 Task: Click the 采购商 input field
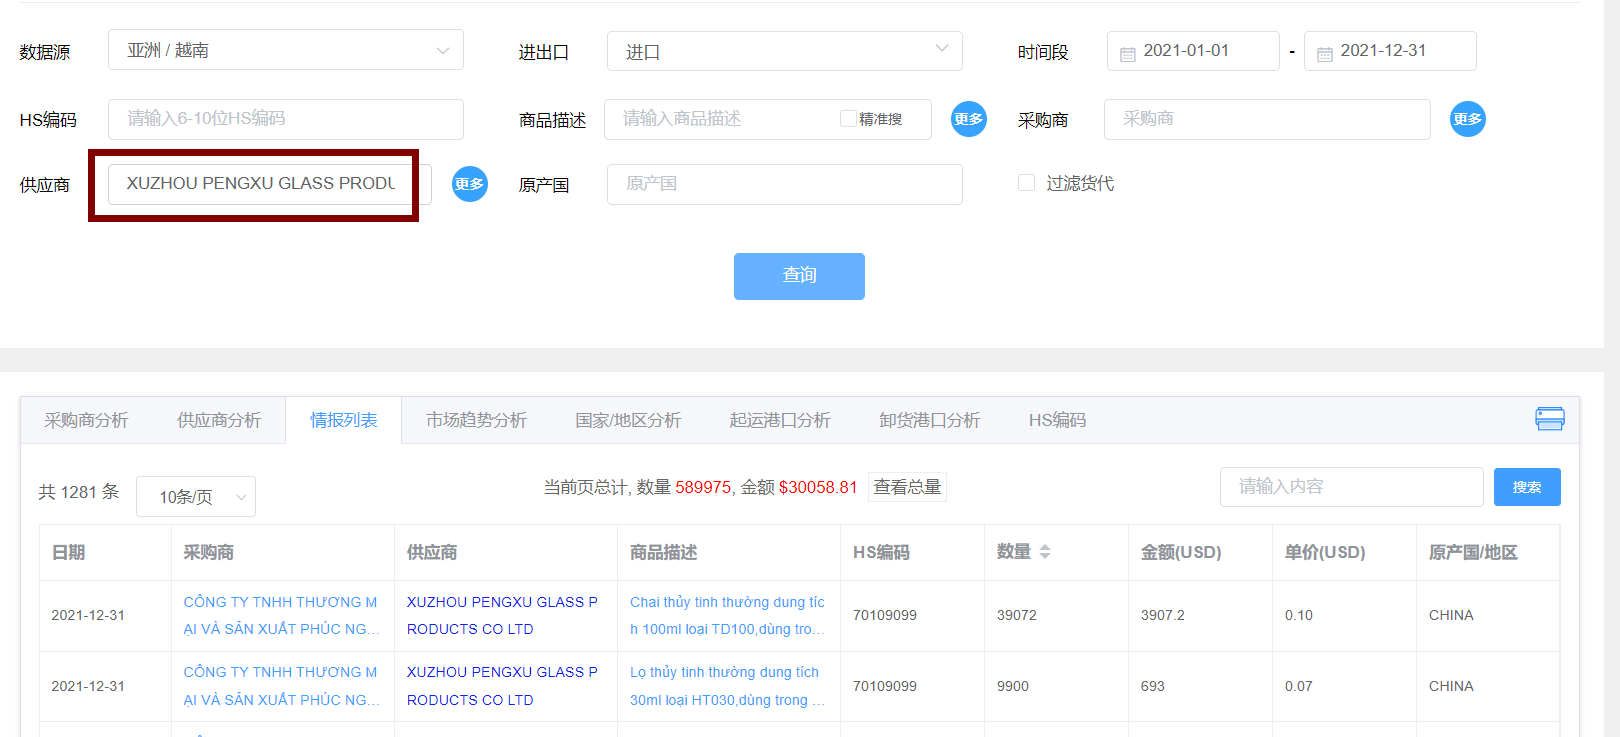click(1267, 119)
